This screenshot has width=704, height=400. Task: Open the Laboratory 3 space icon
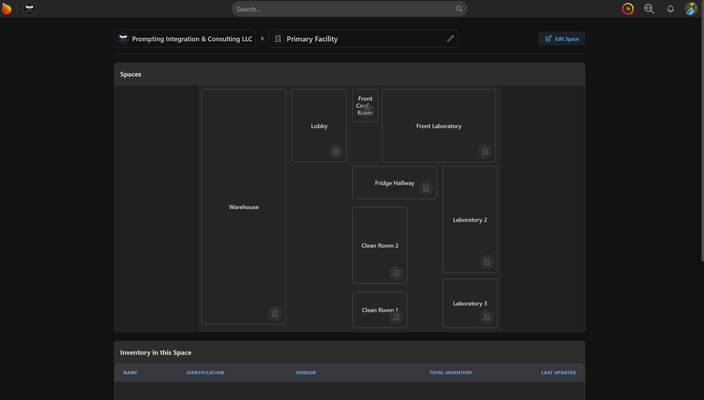tap(486, 317)
